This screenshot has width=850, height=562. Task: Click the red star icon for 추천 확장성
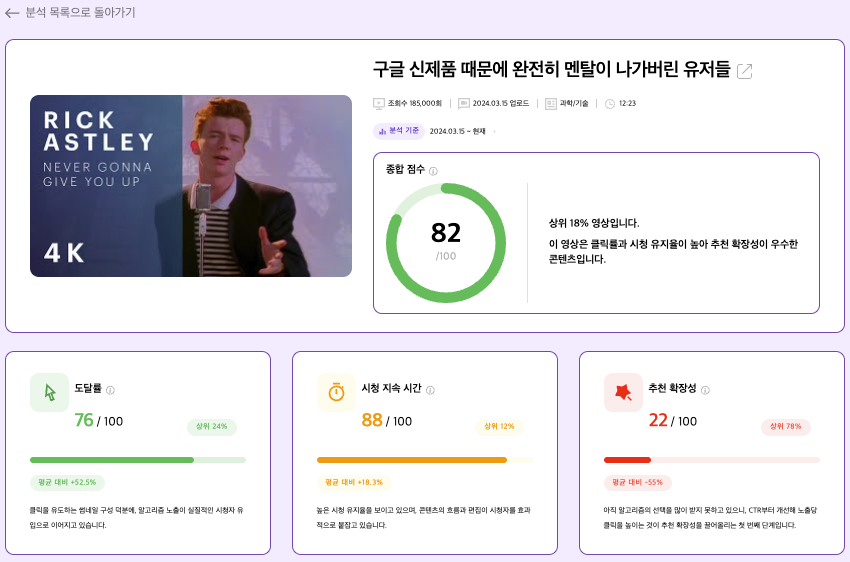click(x=623, y=392)
